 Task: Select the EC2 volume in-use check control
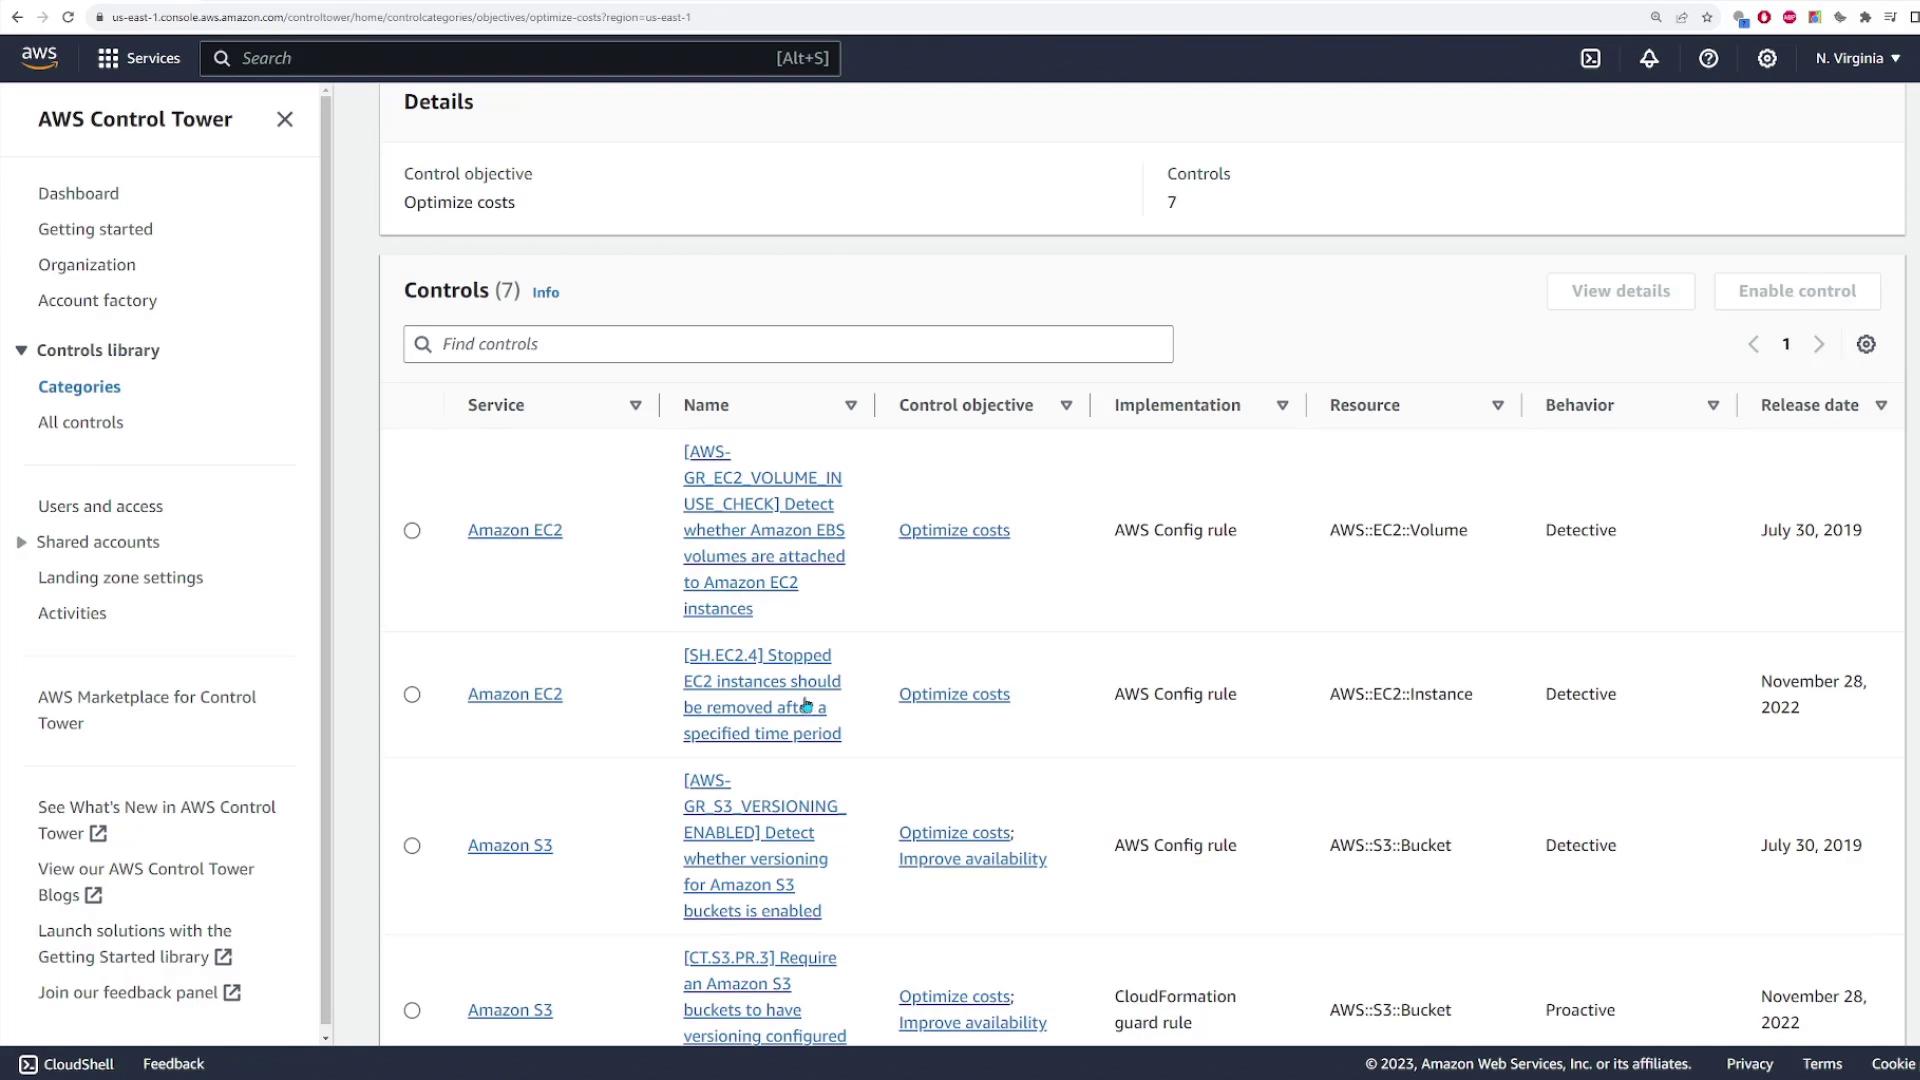coord(412,530)
